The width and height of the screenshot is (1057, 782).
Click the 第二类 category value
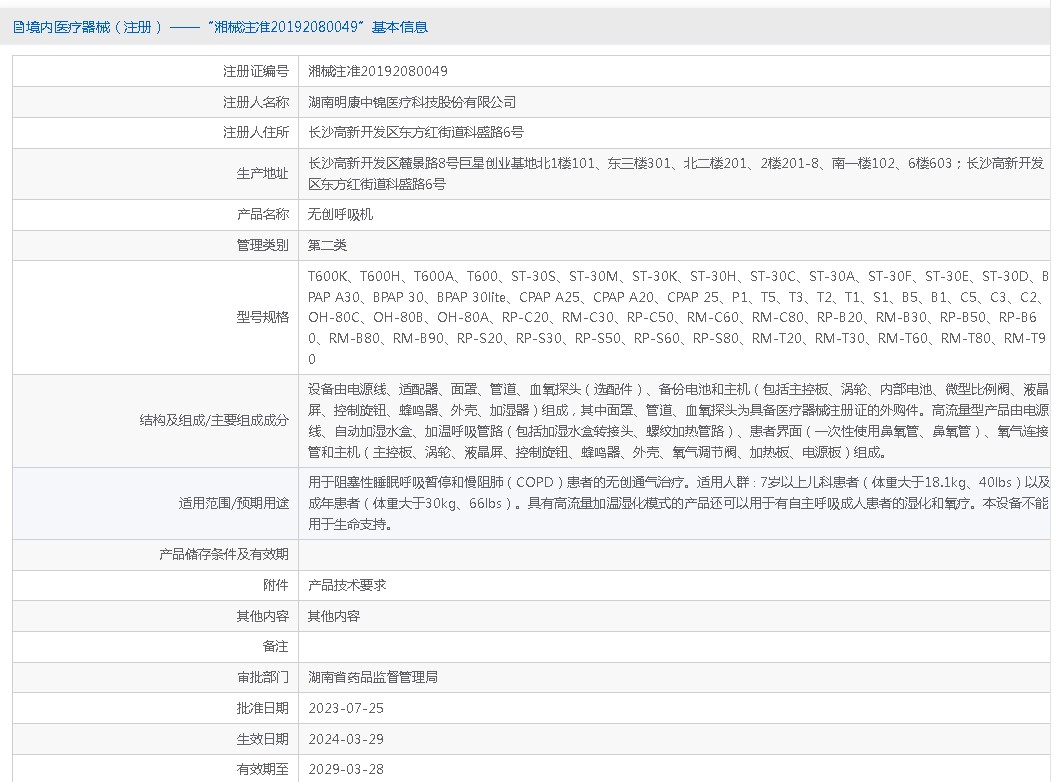click(328, 245)
